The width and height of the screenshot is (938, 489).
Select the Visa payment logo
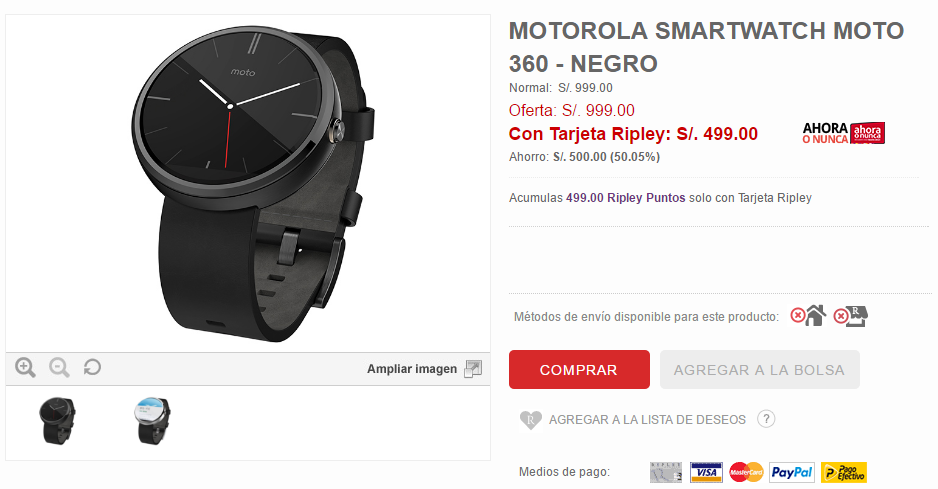point(706,472)
